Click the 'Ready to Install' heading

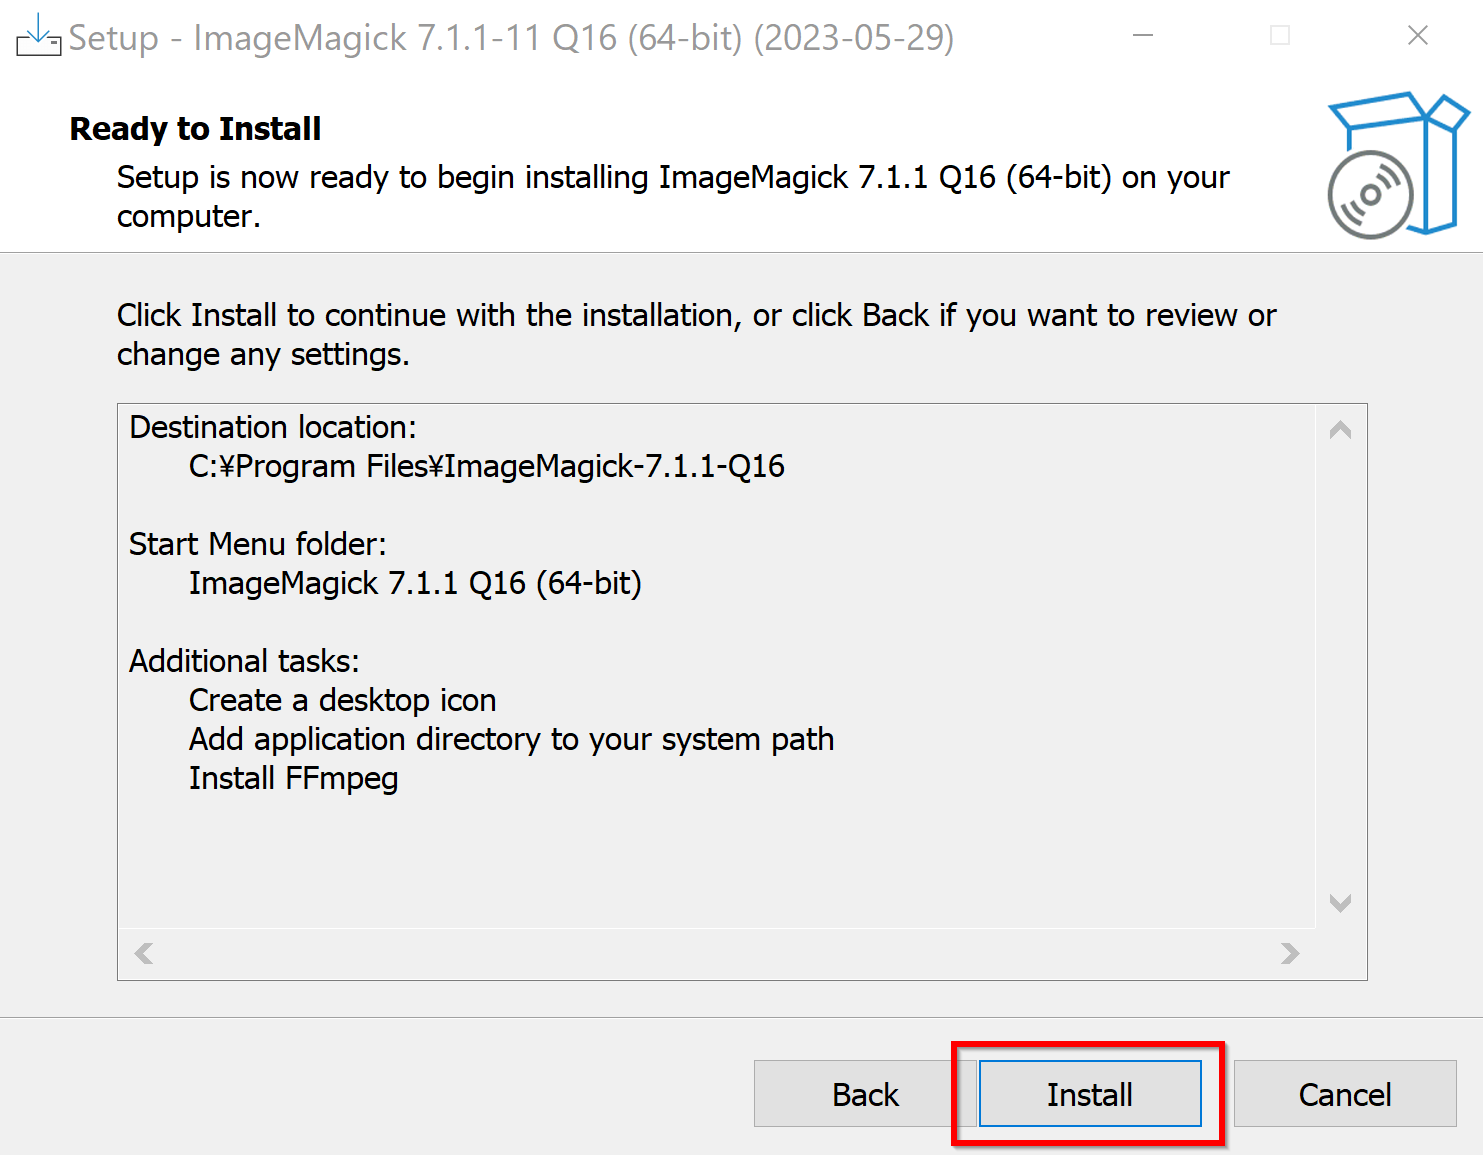(x=196, y=129)
